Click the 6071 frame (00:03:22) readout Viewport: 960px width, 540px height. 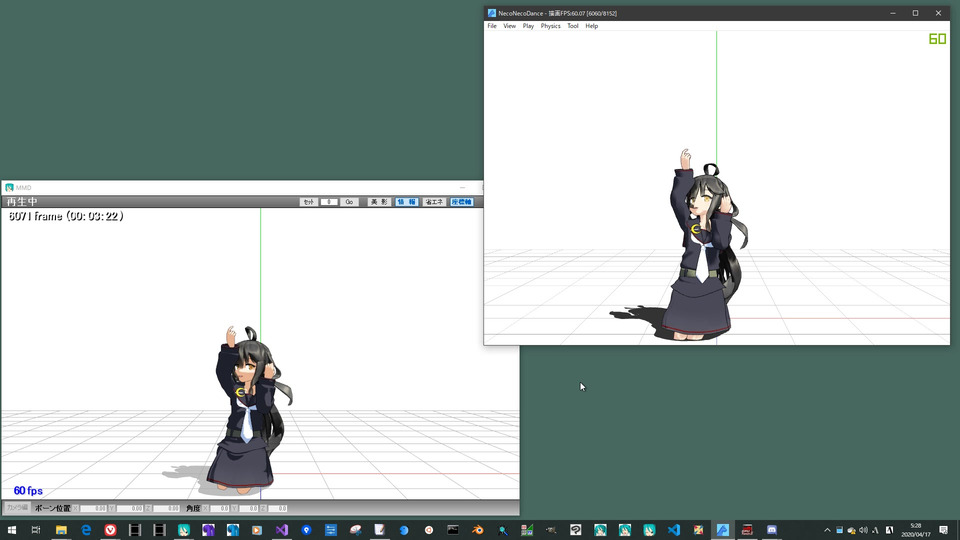pyautogui.click(x=66, y=216)
